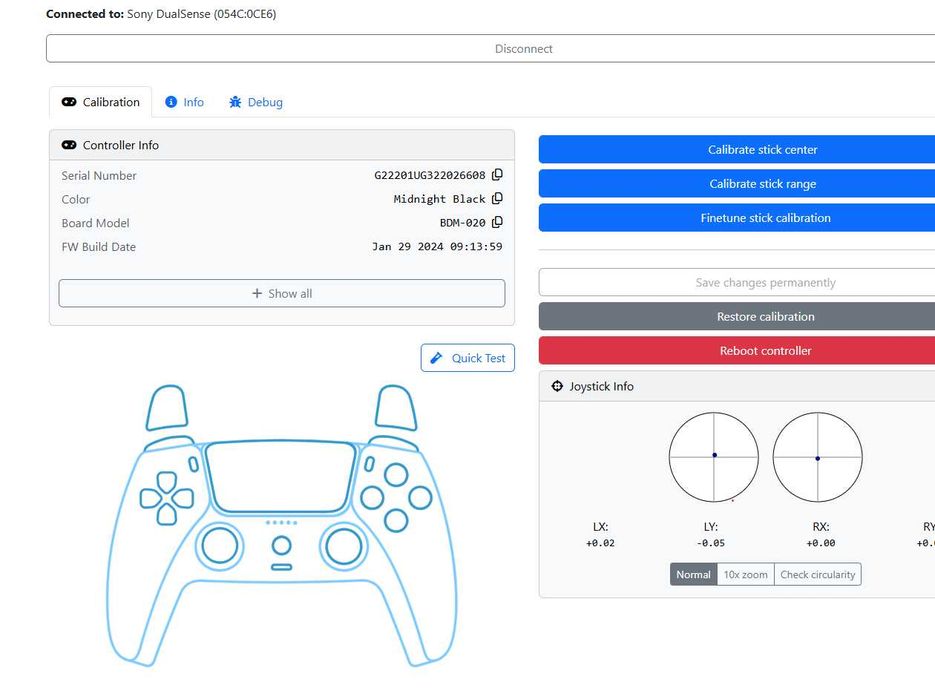Click the circle face button on diagram
Screen dimensions: 935x700
(420, 497)
